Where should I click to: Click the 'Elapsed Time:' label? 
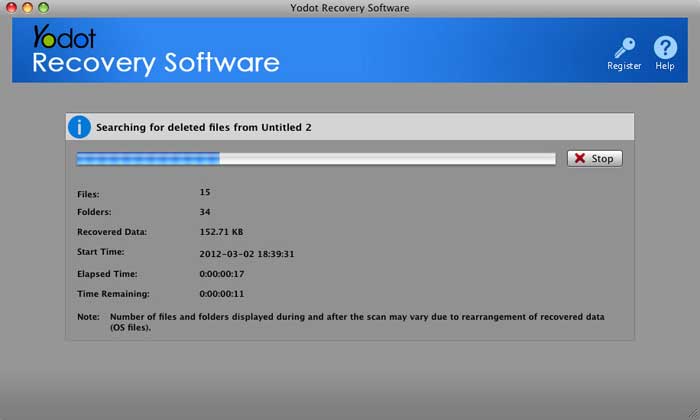pyautogui.click(x=107, y=274)
